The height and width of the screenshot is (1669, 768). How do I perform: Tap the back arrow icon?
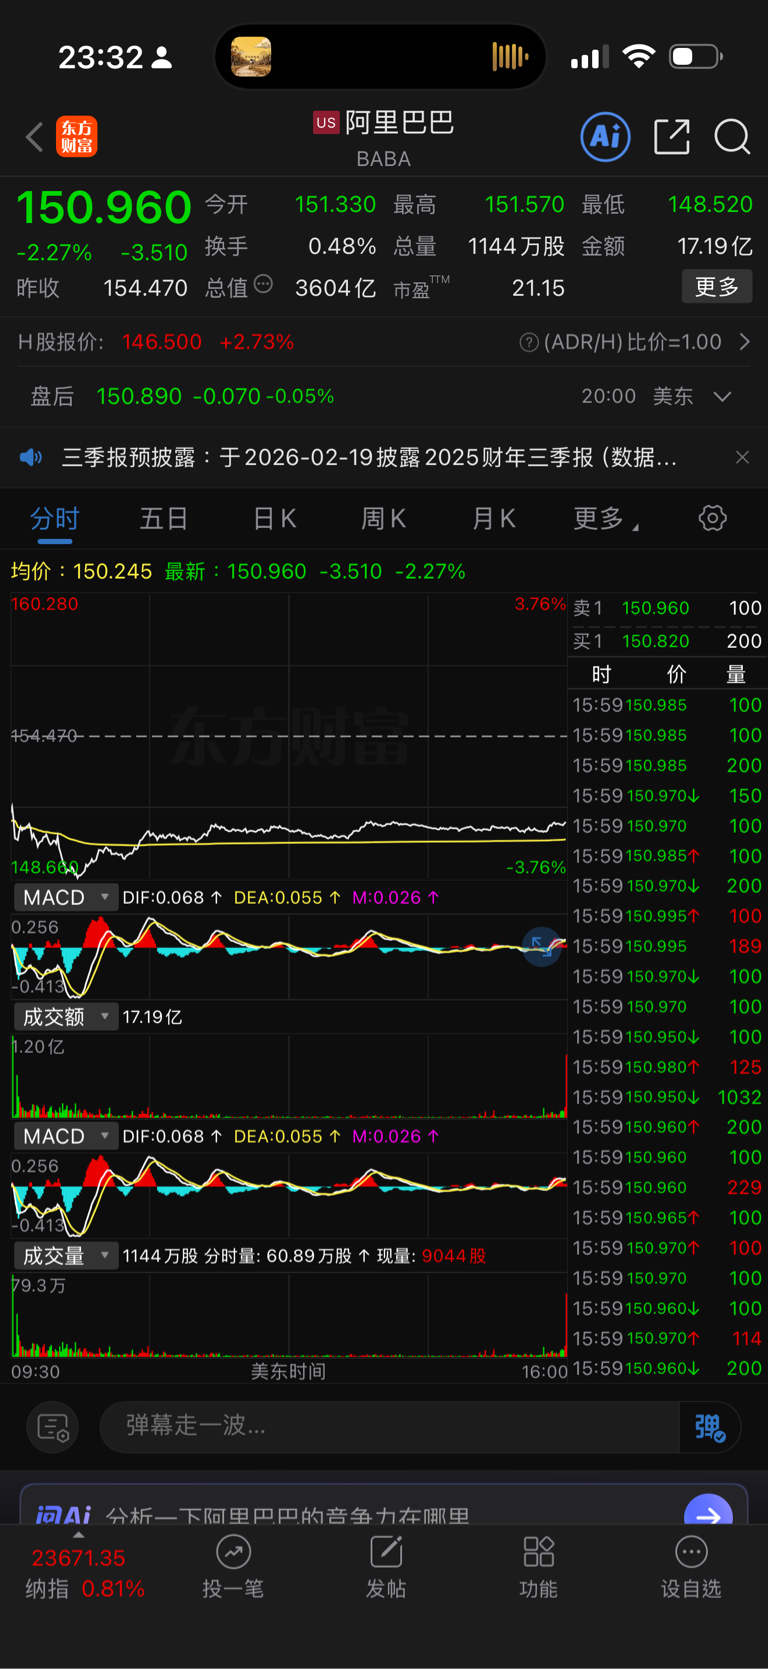[35, 137]
